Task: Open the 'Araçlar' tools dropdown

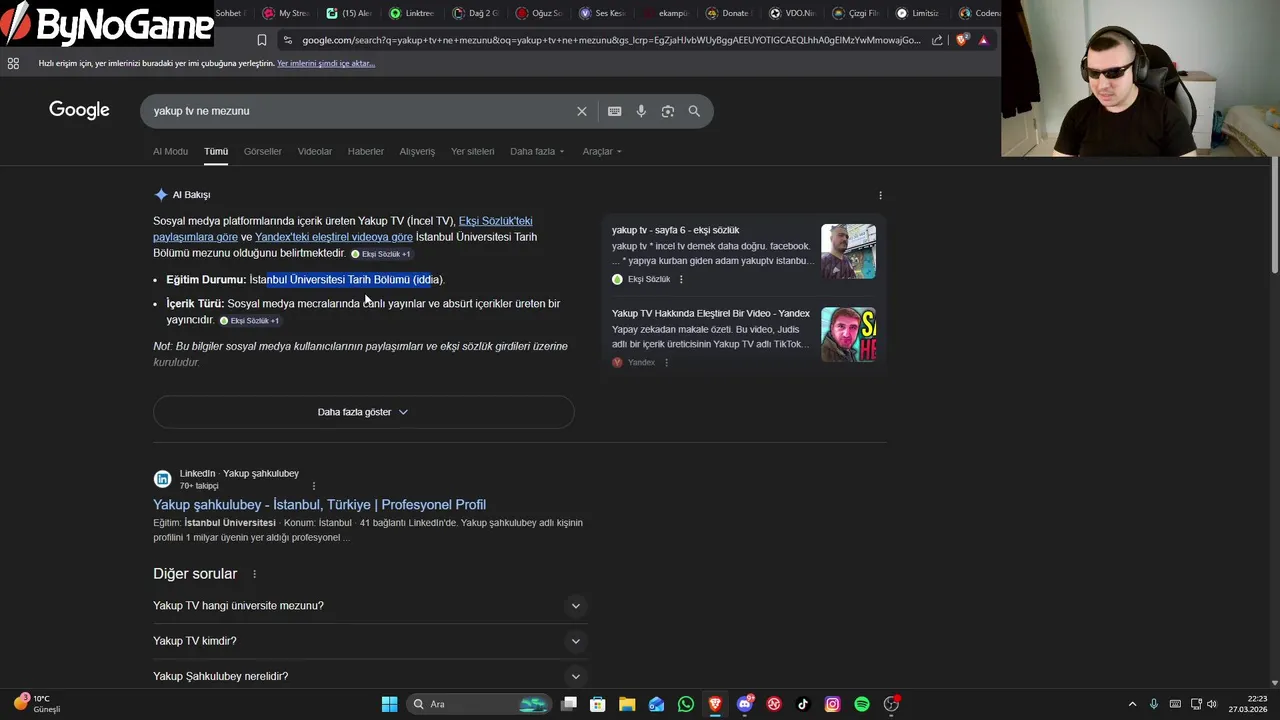Action: click(x=602, y=152)
